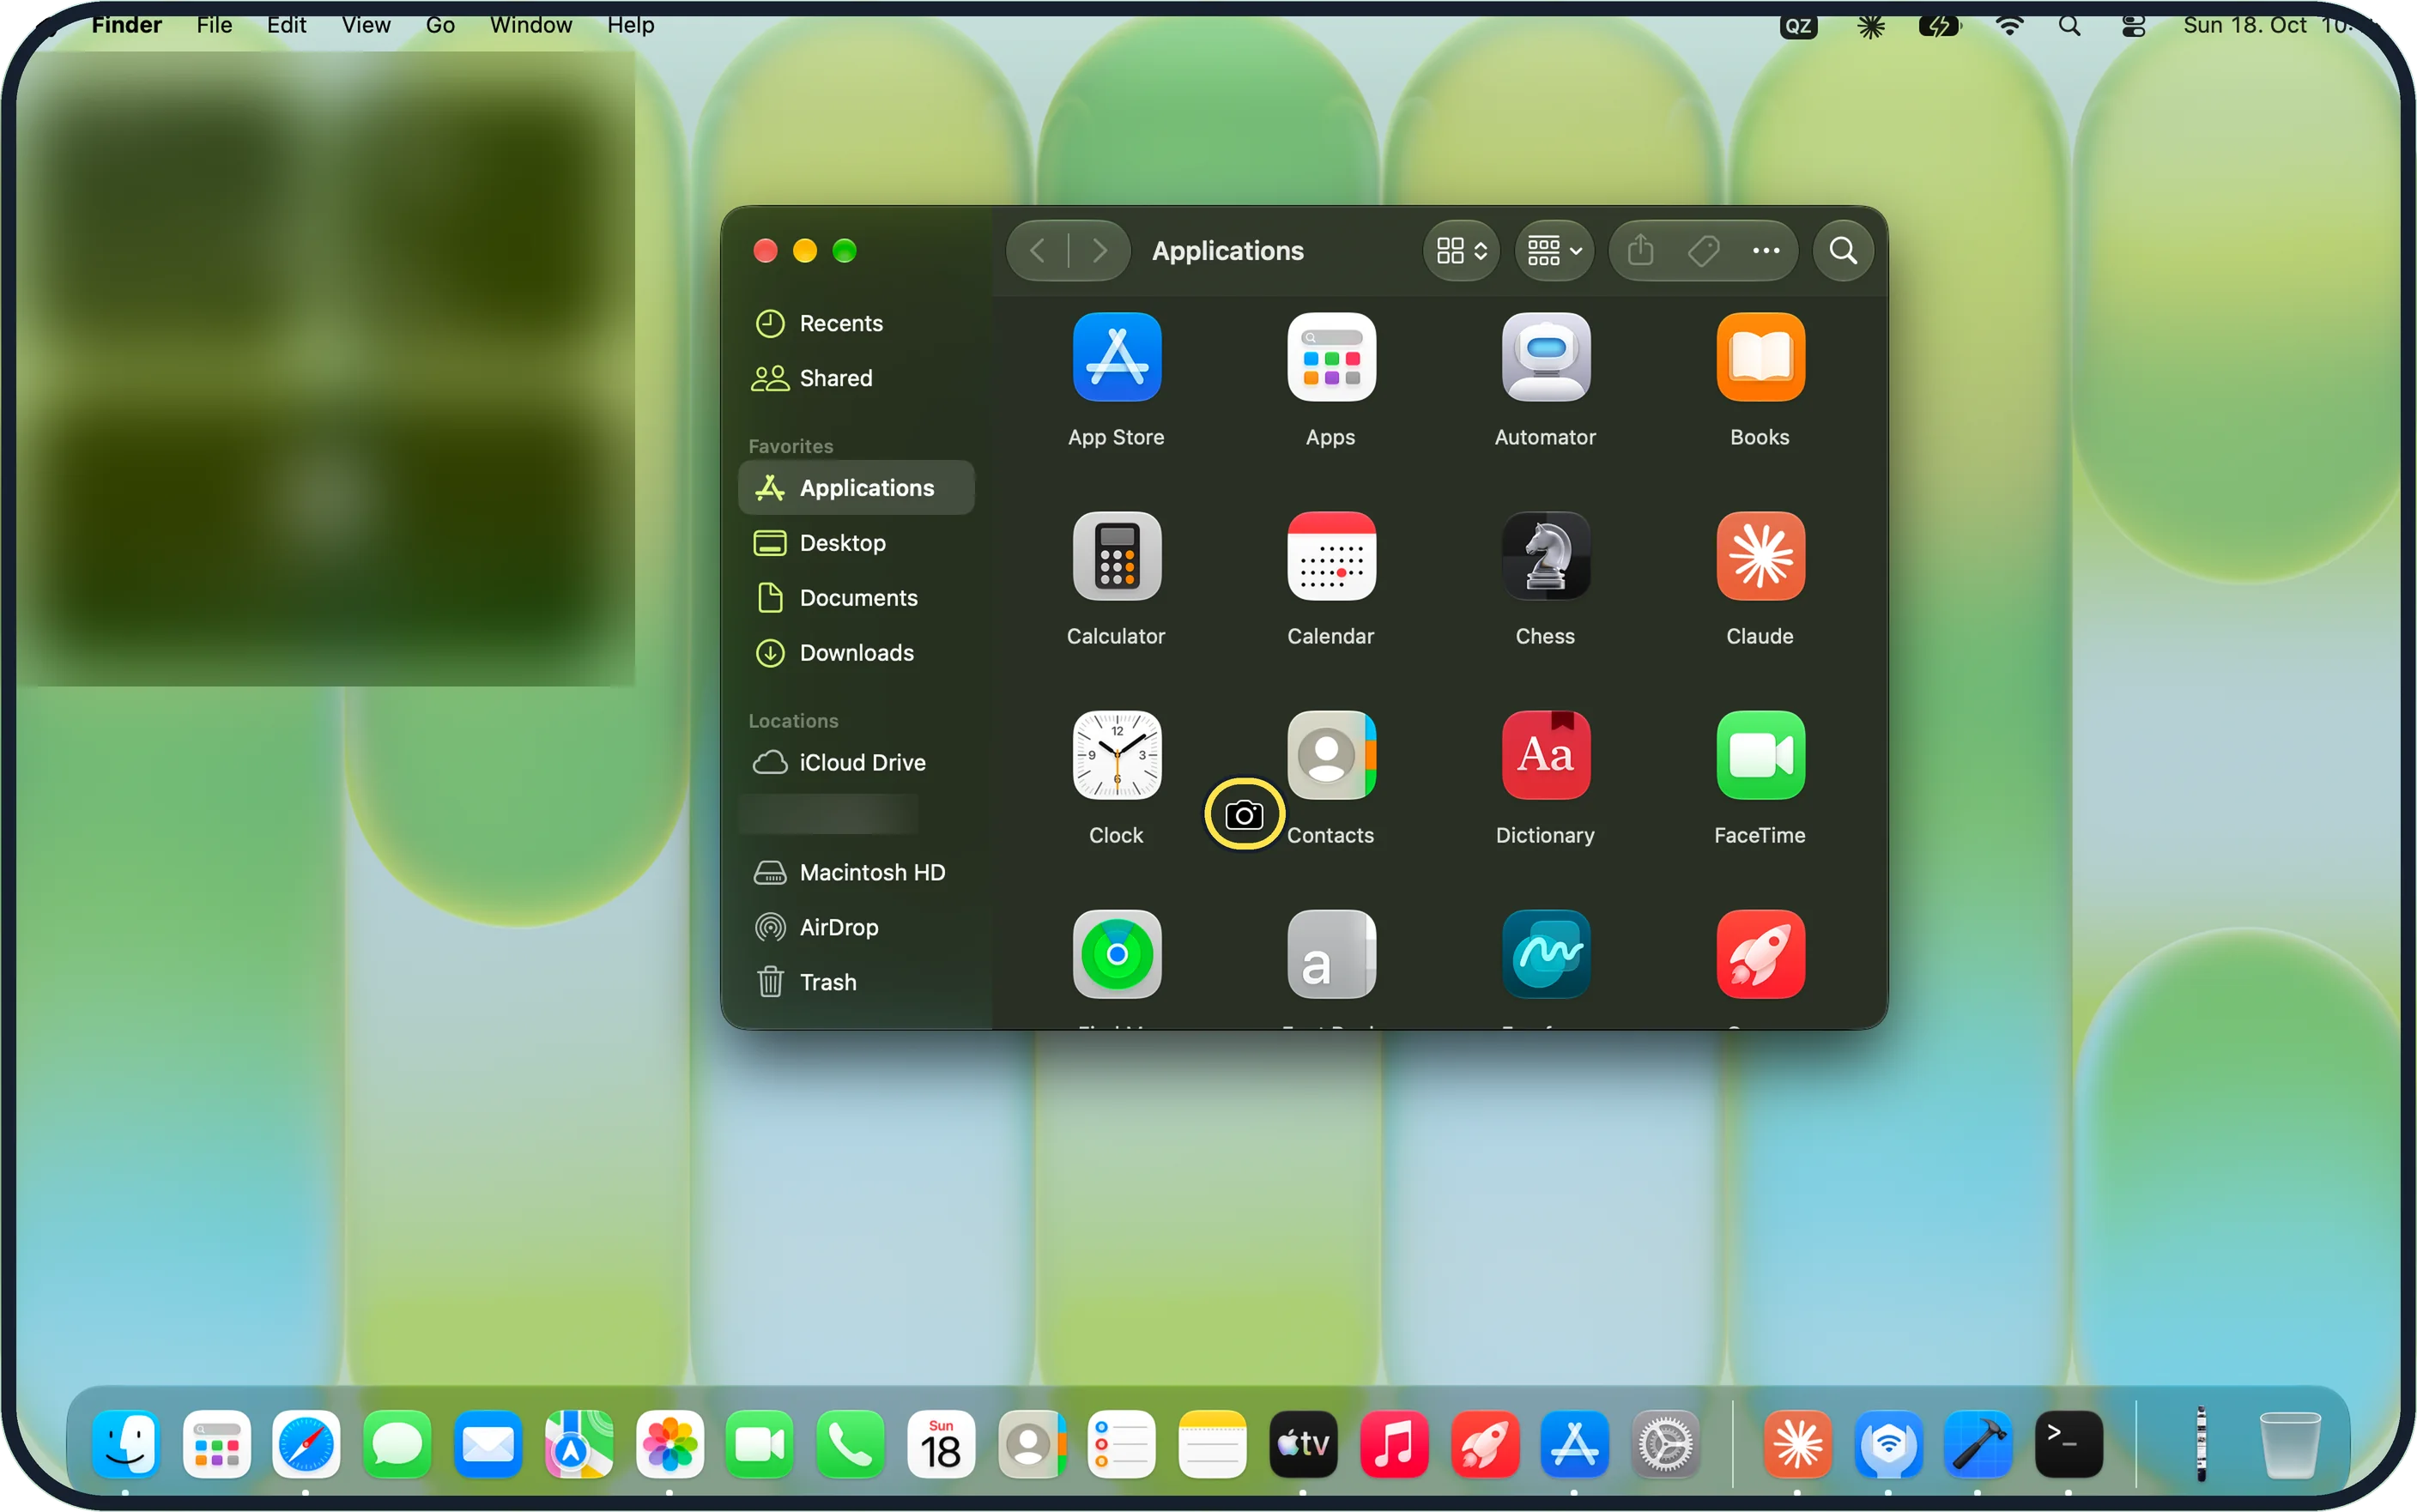This screenshot has width=2417, height=1512.
Task: Open the View menu
Action: [x=366, y=25]
